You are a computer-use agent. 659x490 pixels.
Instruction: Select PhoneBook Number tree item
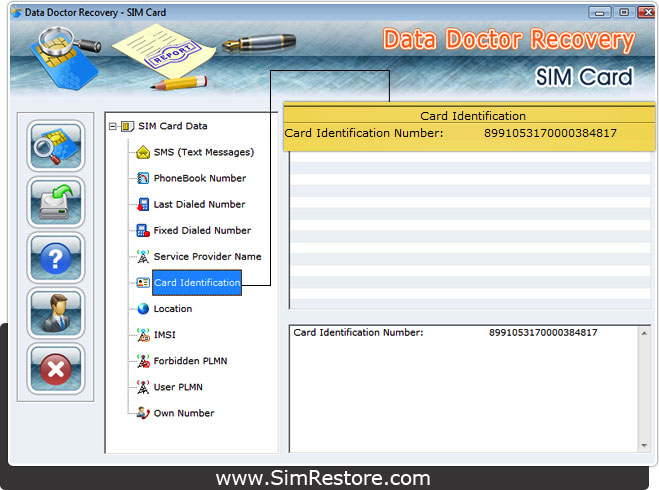200,178
